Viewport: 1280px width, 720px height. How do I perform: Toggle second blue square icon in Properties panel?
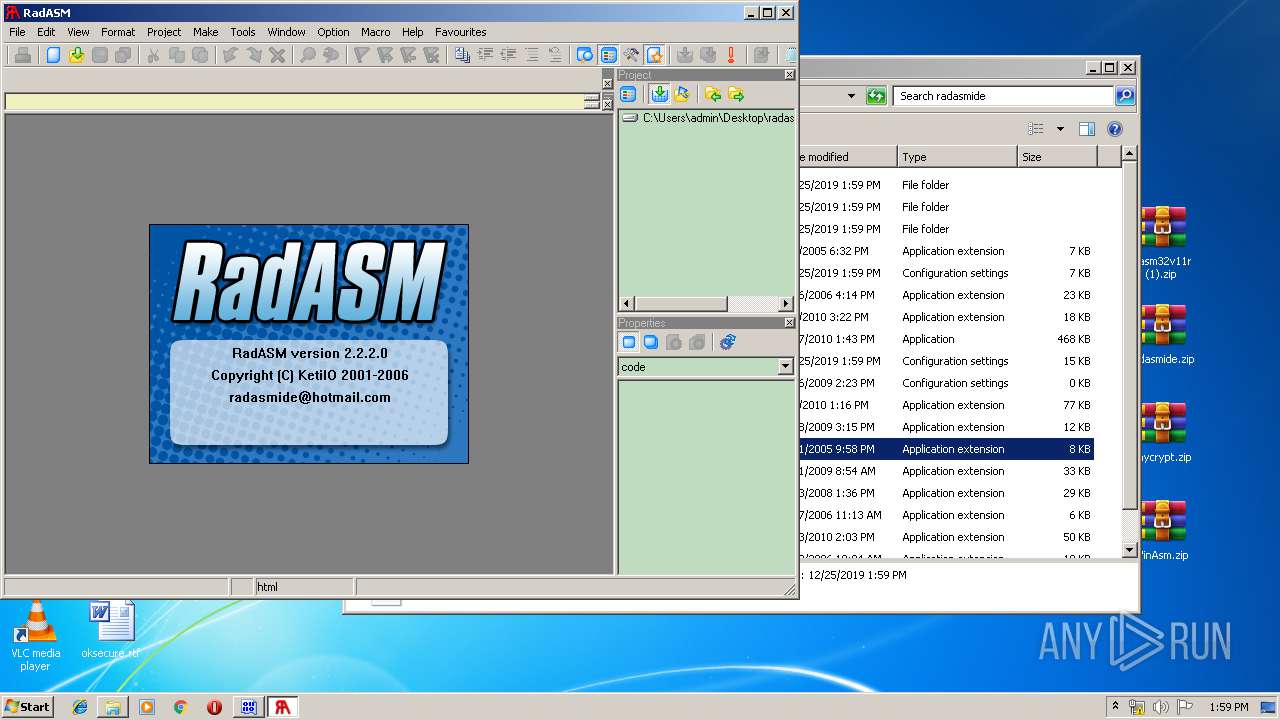click(x=651, y=342)
